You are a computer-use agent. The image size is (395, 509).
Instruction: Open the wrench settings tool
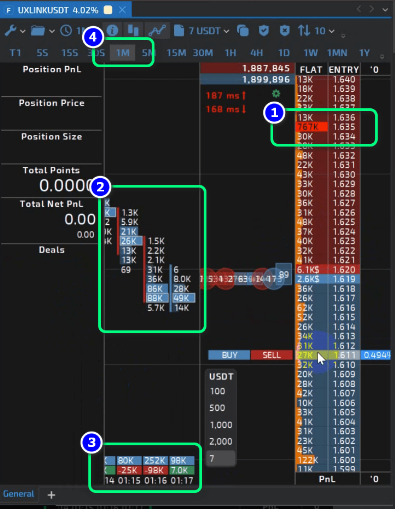point(10,31)
